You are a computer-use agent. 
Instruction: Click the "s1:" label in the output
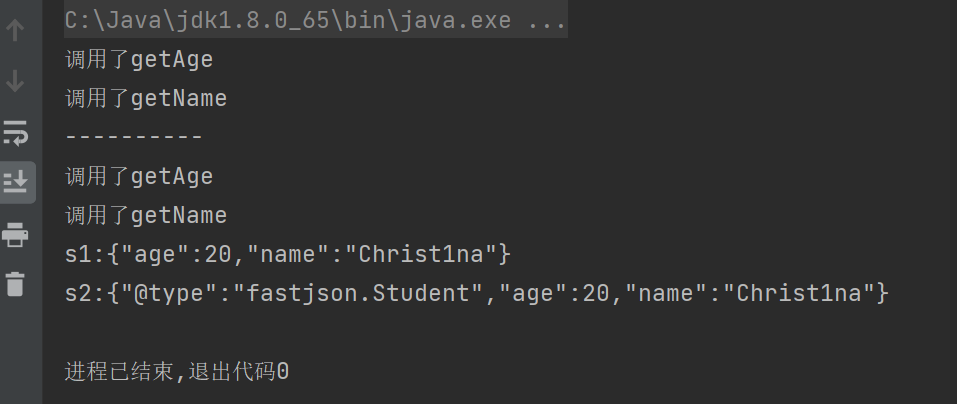click(x=84, y=255)
